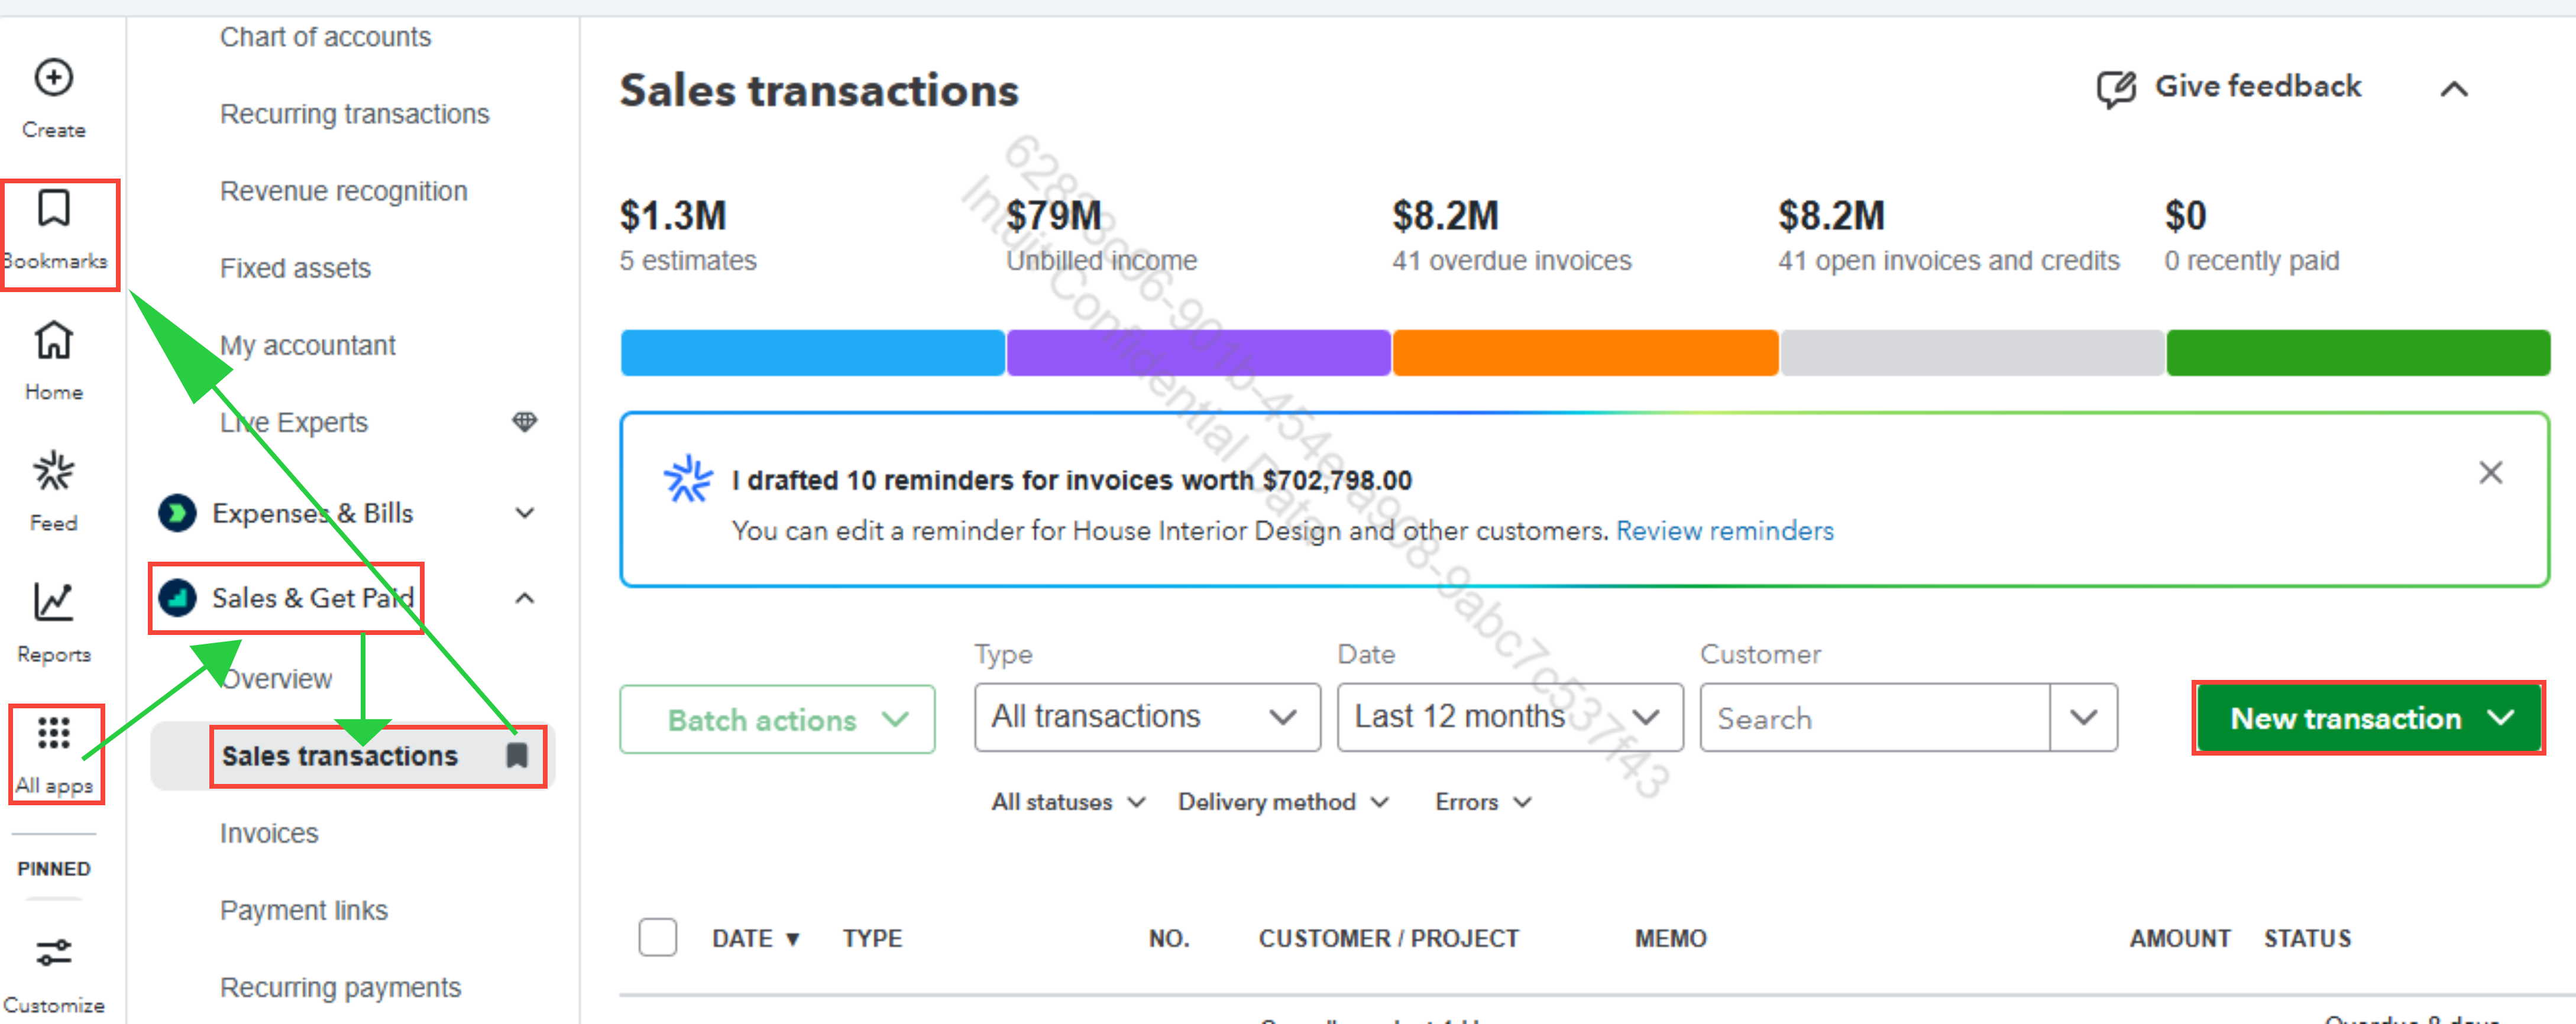Viewport: 2576px width, 1024px height.
Task: Check the select-all checkbox in table header
Action: click(x=657, y=938)
